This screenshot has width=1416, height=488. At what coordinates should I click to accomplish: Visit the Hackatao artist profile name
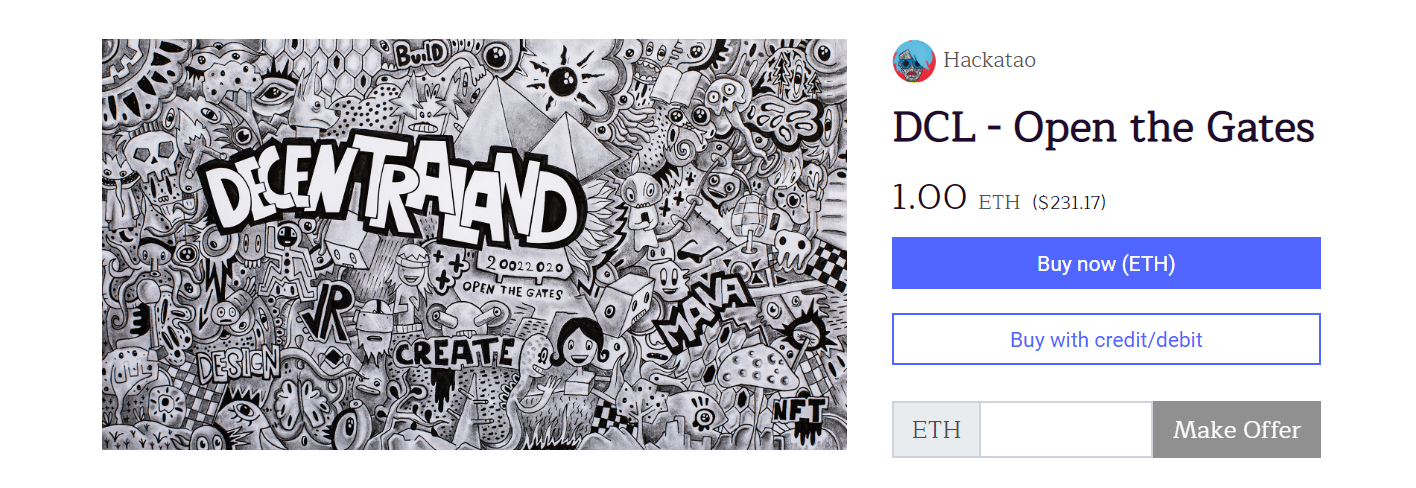tap(989, 60)
